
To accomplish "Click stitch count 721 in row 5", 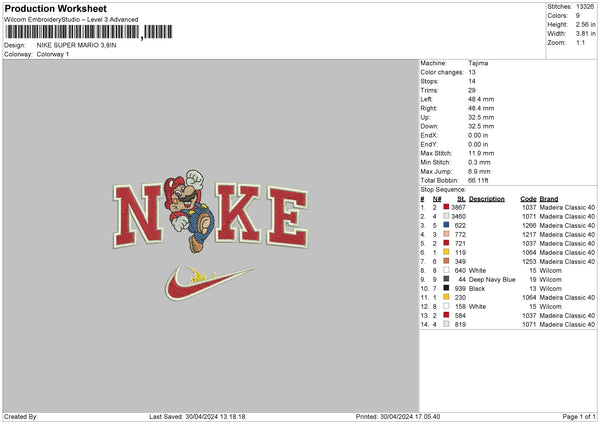I will (x=460, y=243).
